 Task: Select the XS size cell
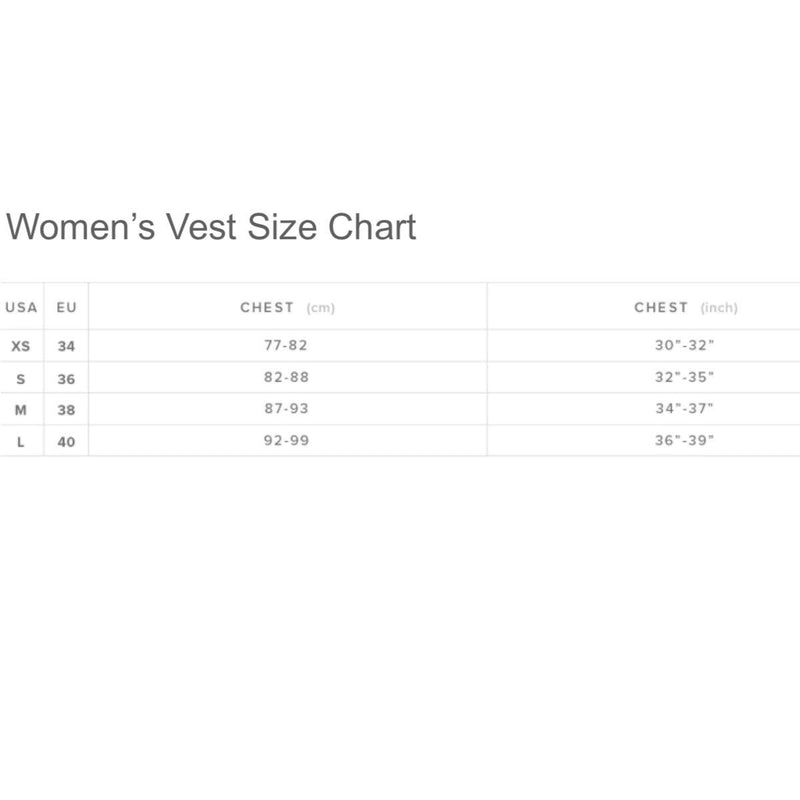click(21, 346)
